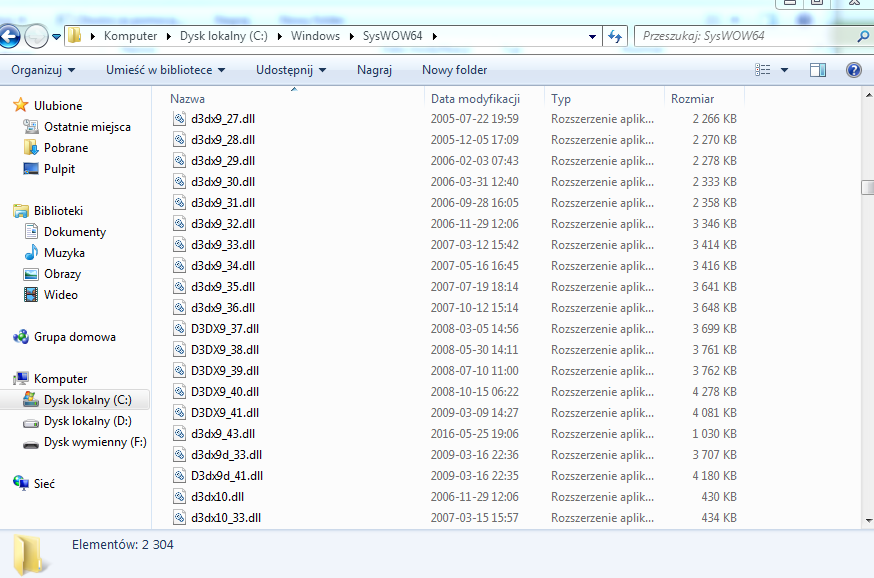Open recent pages dropdown beside navigation arrows
Image resolution: width=874 pixels, height=578 pixels.
[56, 37]
